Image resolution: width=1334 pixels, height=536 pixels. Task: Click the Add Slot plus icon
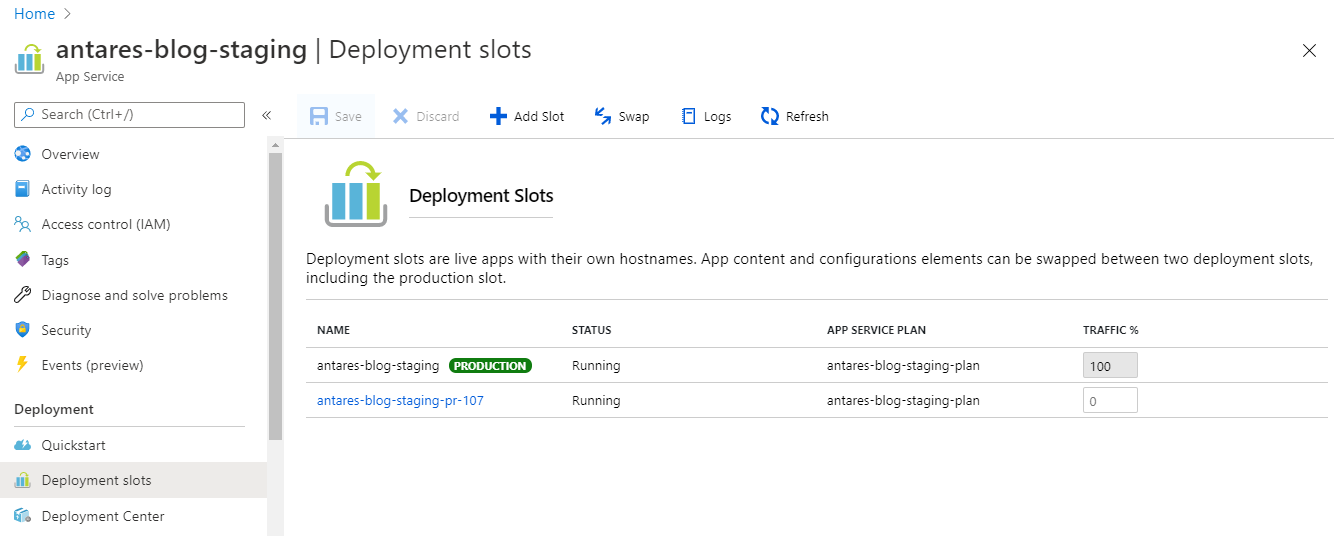[498, 116]
